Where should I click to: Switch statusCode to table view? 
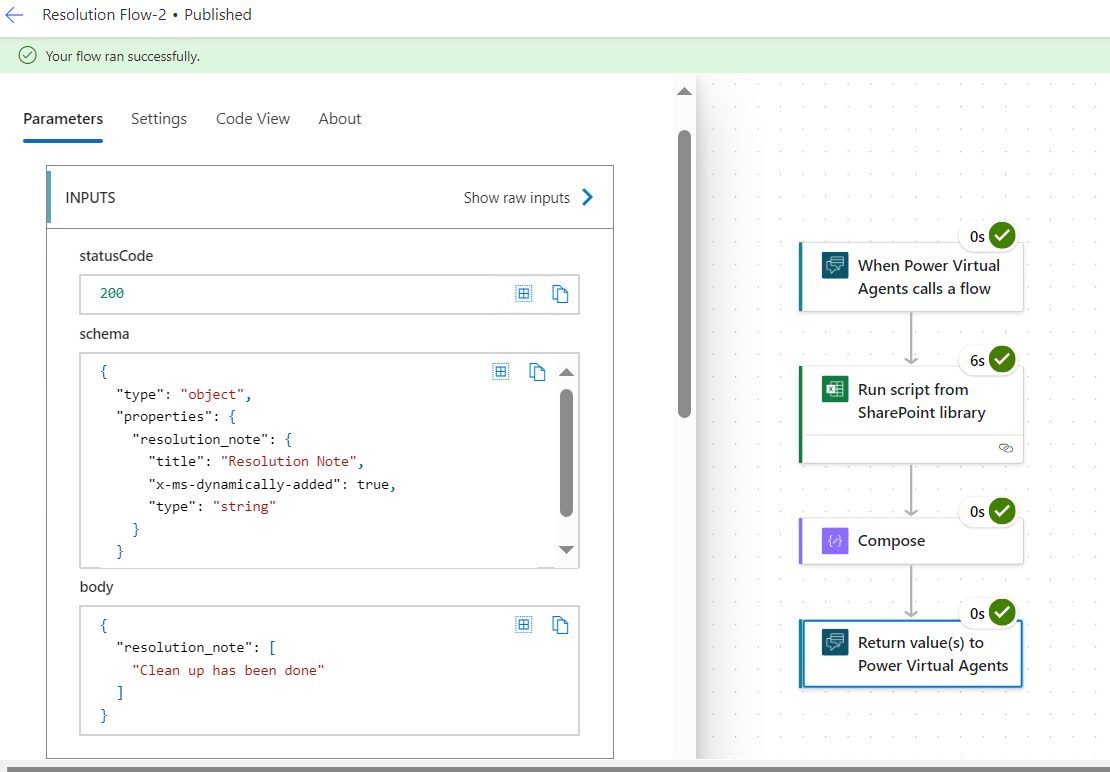coord(524,293)
